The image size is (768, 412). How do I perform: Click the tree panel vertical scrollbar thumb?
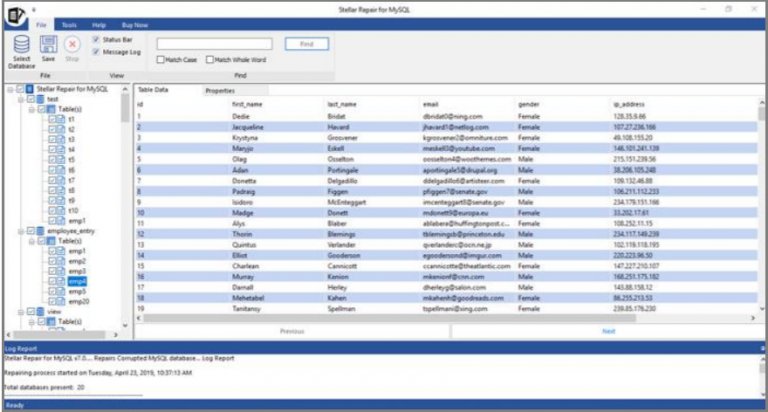[125, 108]
